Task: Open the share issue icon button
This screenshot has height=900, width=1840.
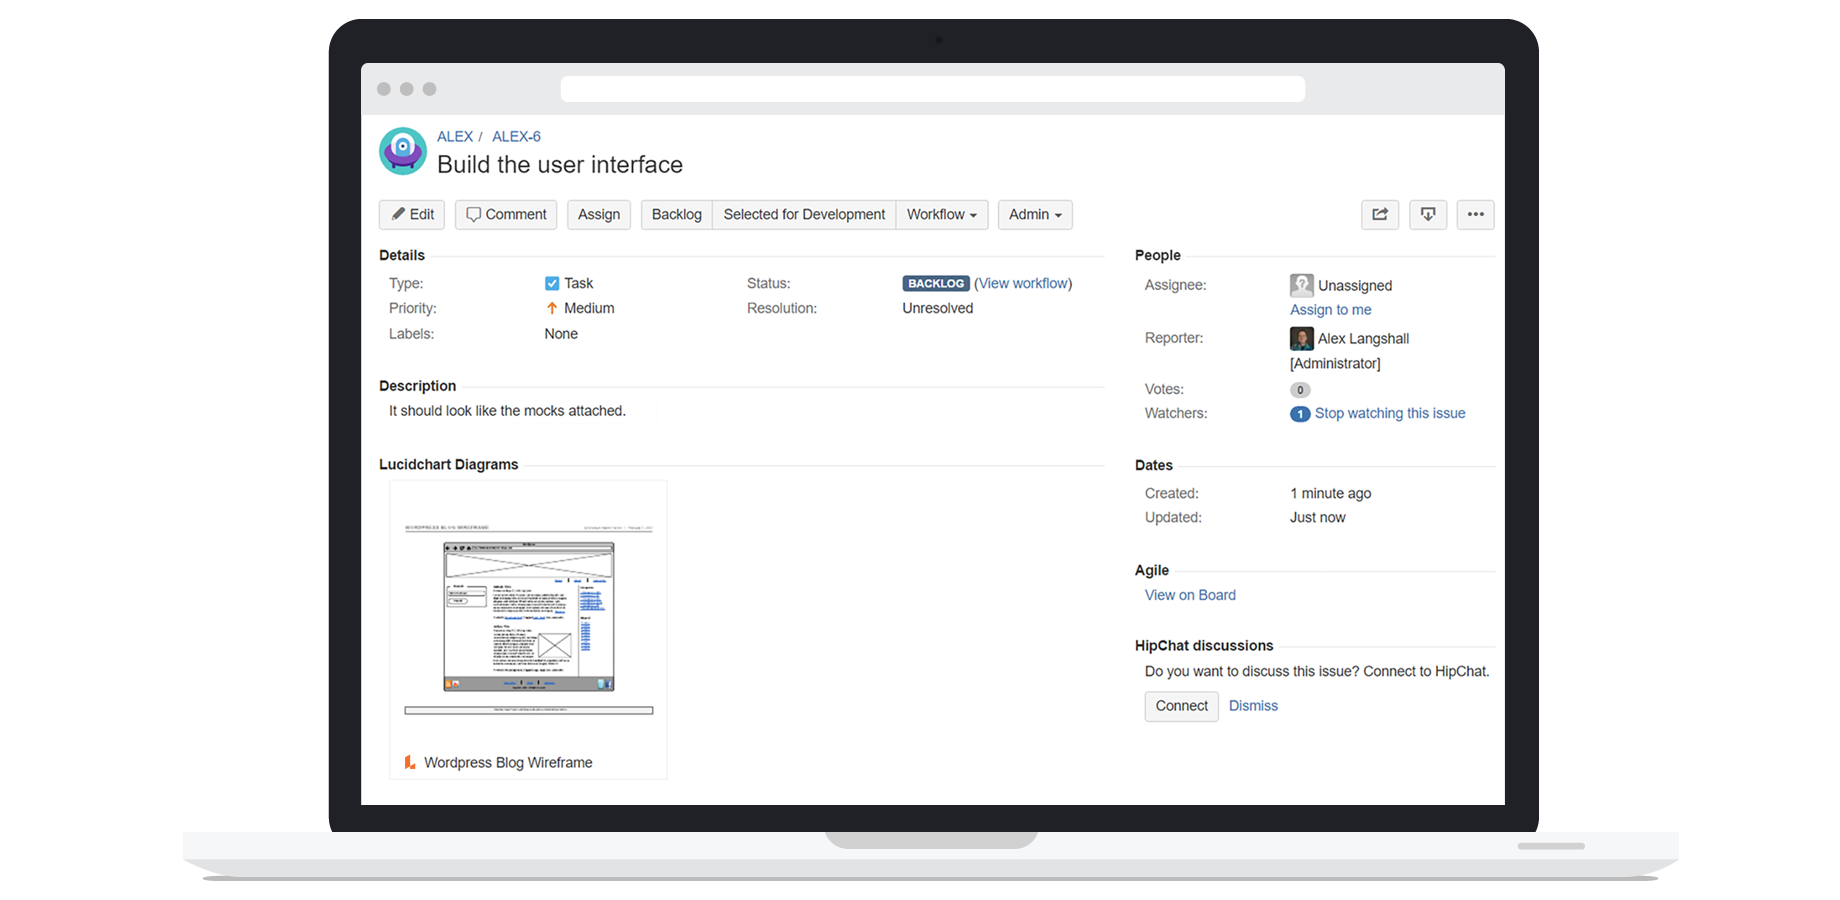Action: [x=1380, y=214]
